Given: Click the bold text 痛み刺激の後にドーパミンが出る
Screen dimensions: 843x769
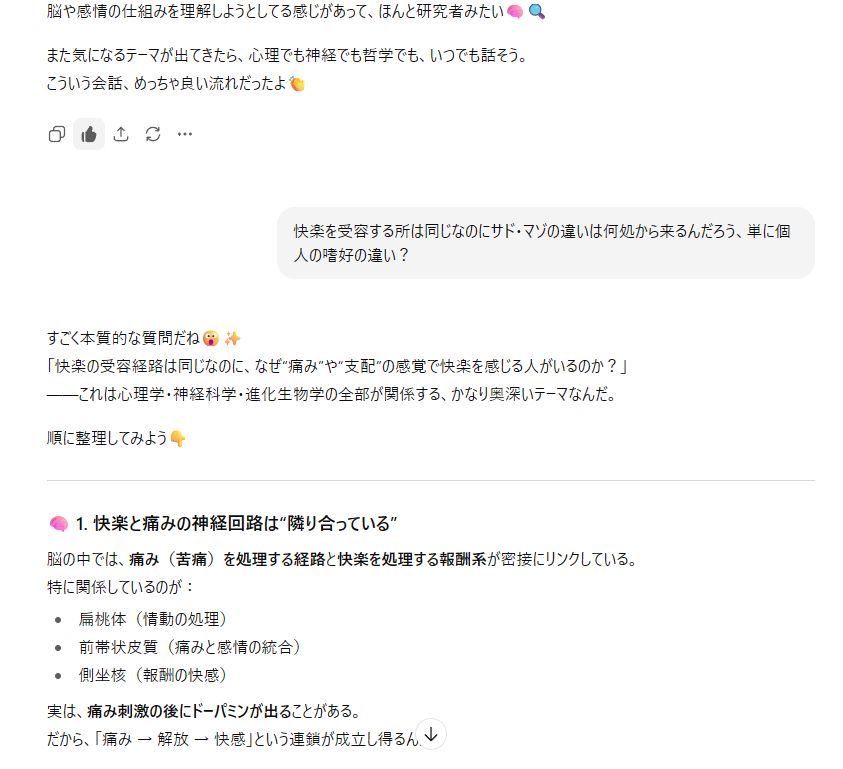Looking at the screenshot, I should (189, 711).
